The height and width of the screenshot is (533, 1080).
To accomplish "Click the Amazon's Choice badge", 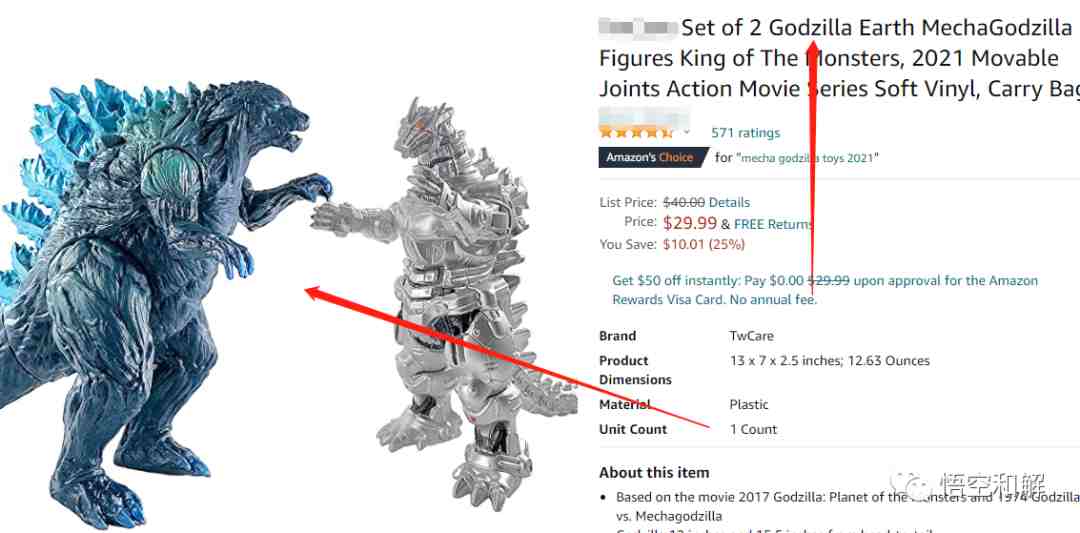I will click(652, 158).
